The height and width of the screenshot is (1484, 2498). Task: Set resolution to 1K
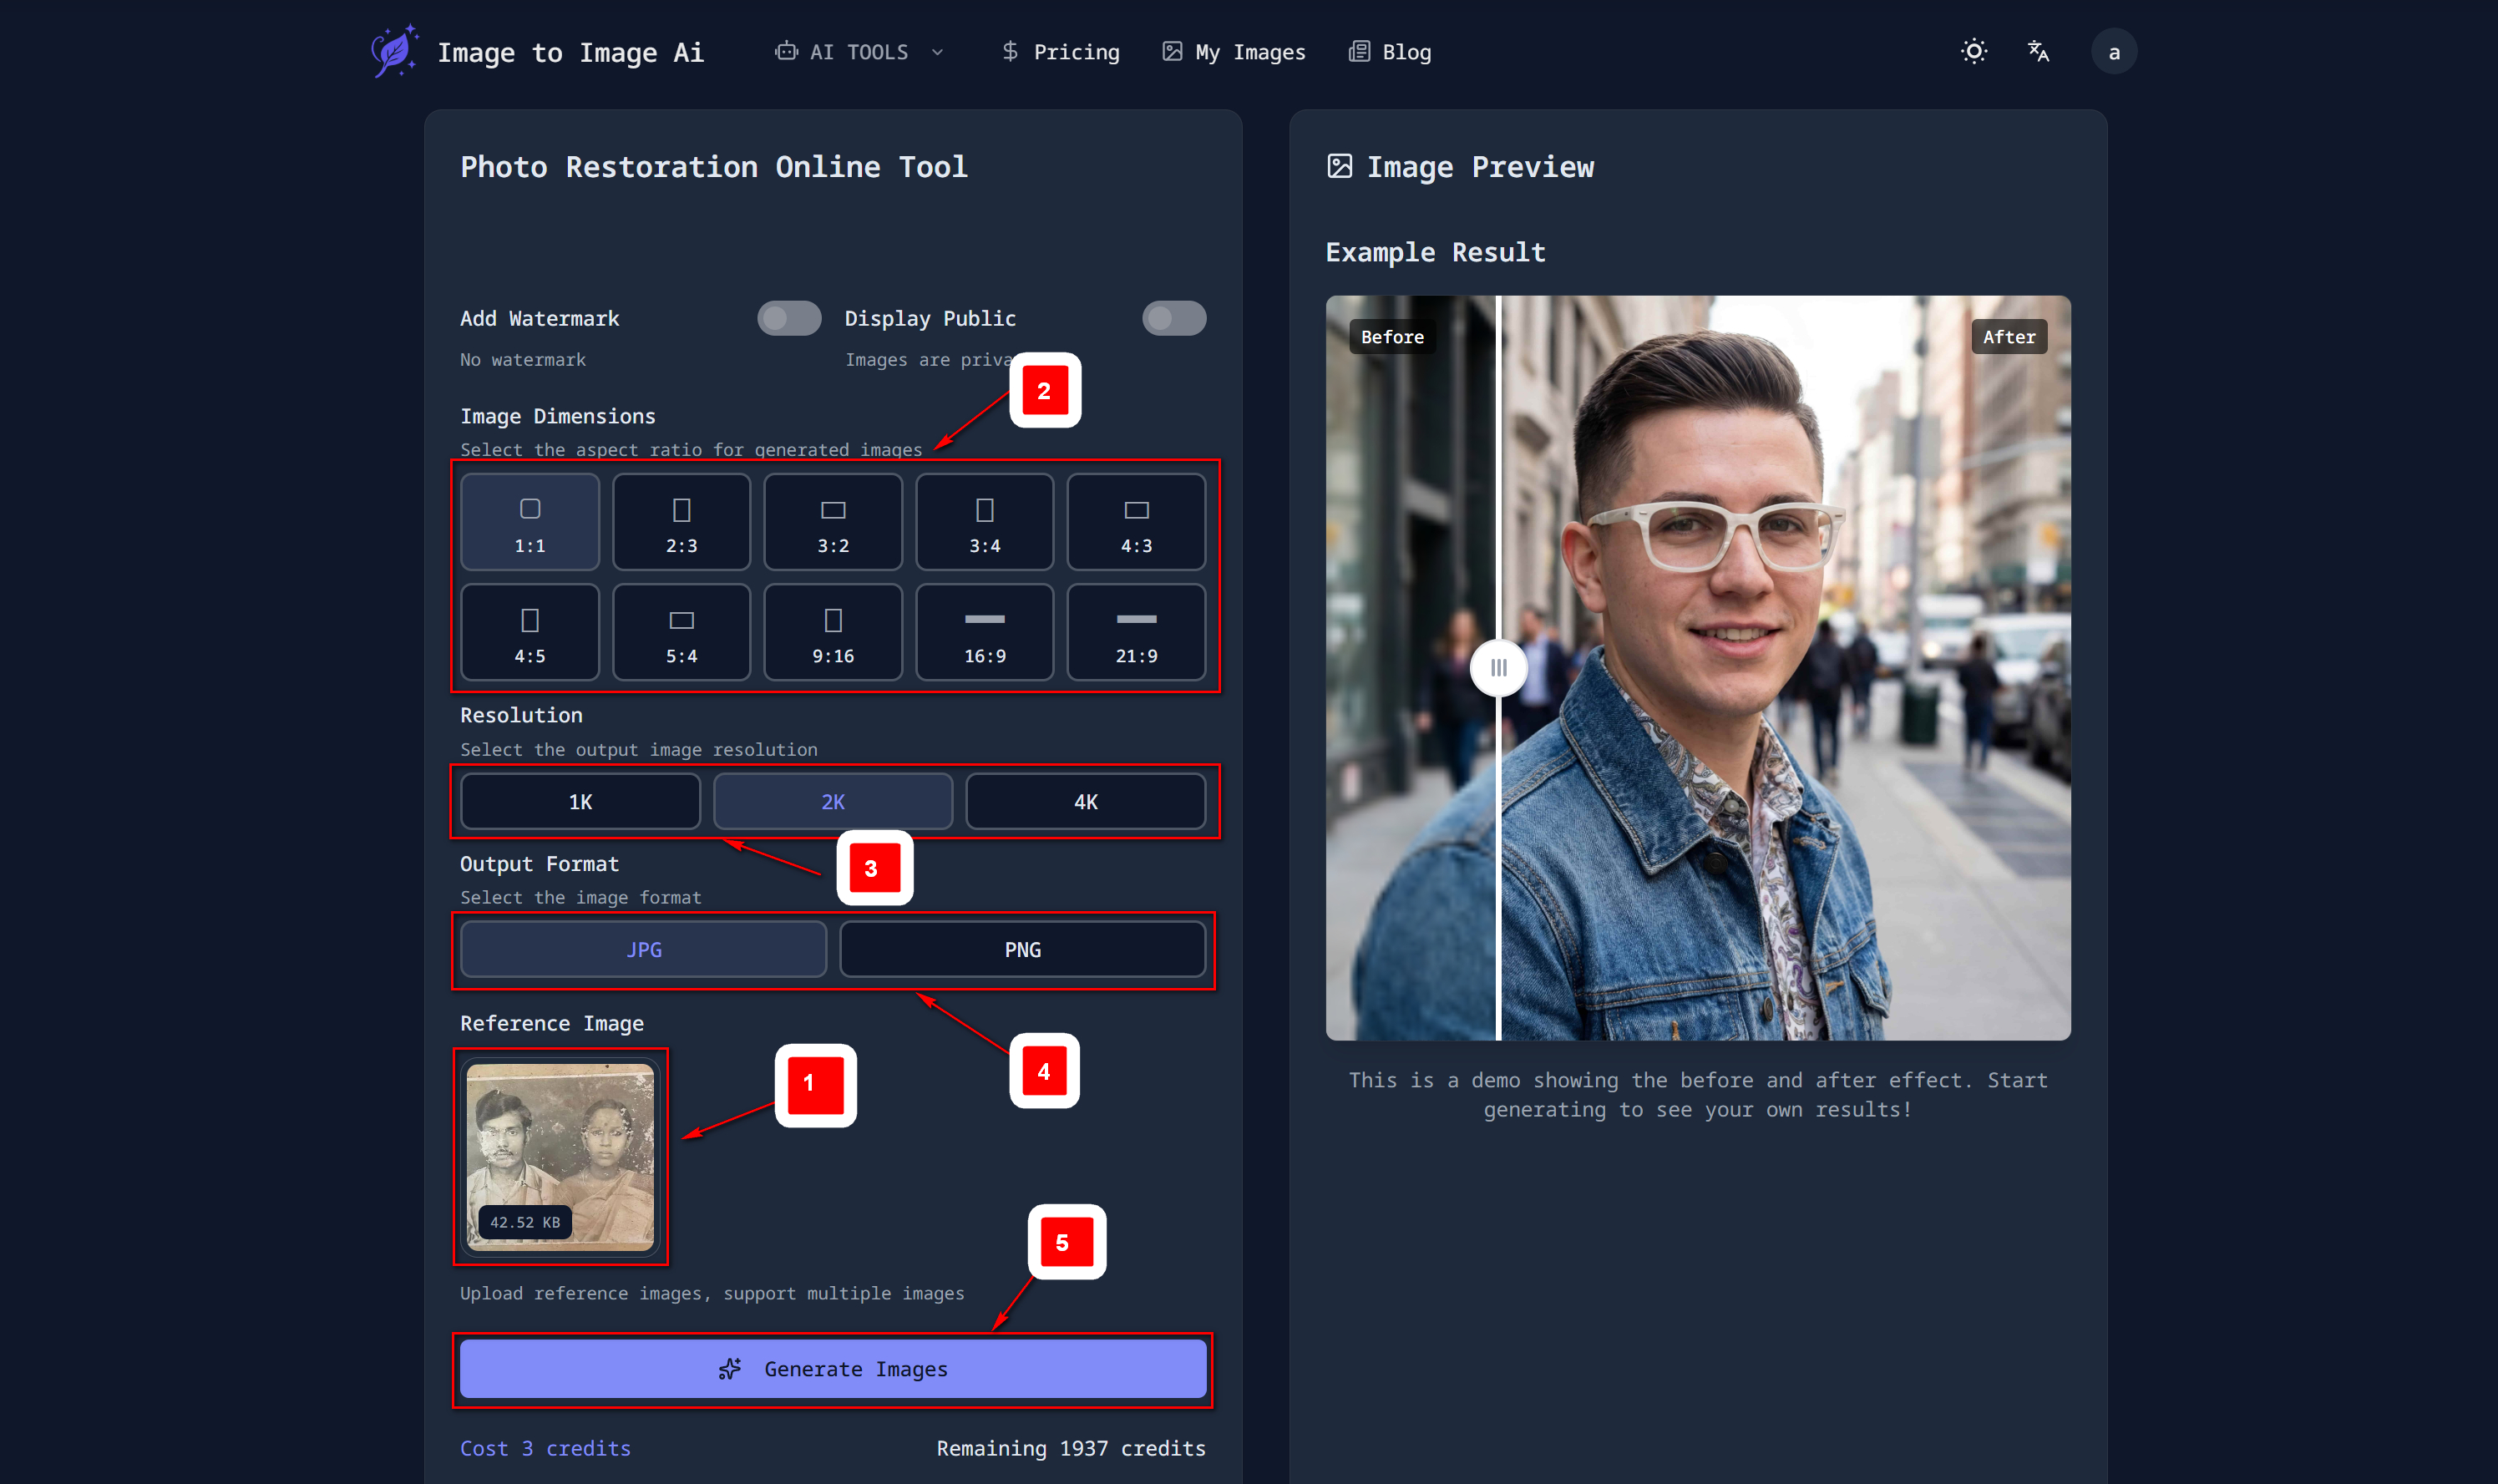click(x=580, y=802)
